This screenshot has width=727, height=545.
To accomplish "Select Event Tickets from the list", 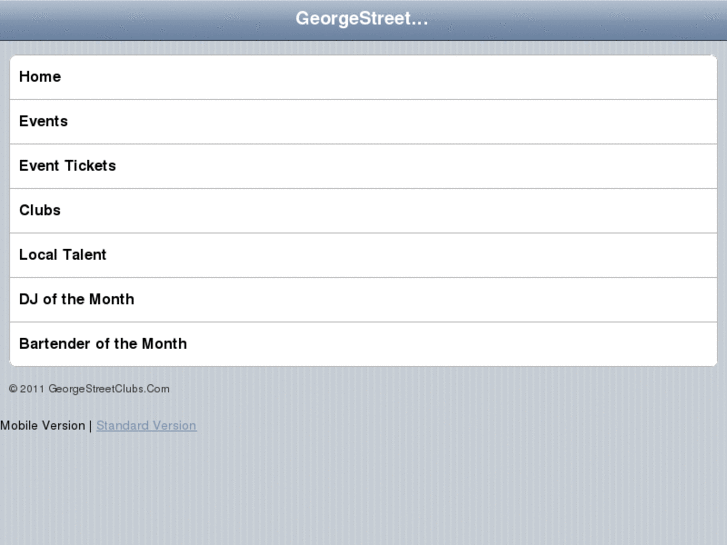I will [x=68, y=166].
